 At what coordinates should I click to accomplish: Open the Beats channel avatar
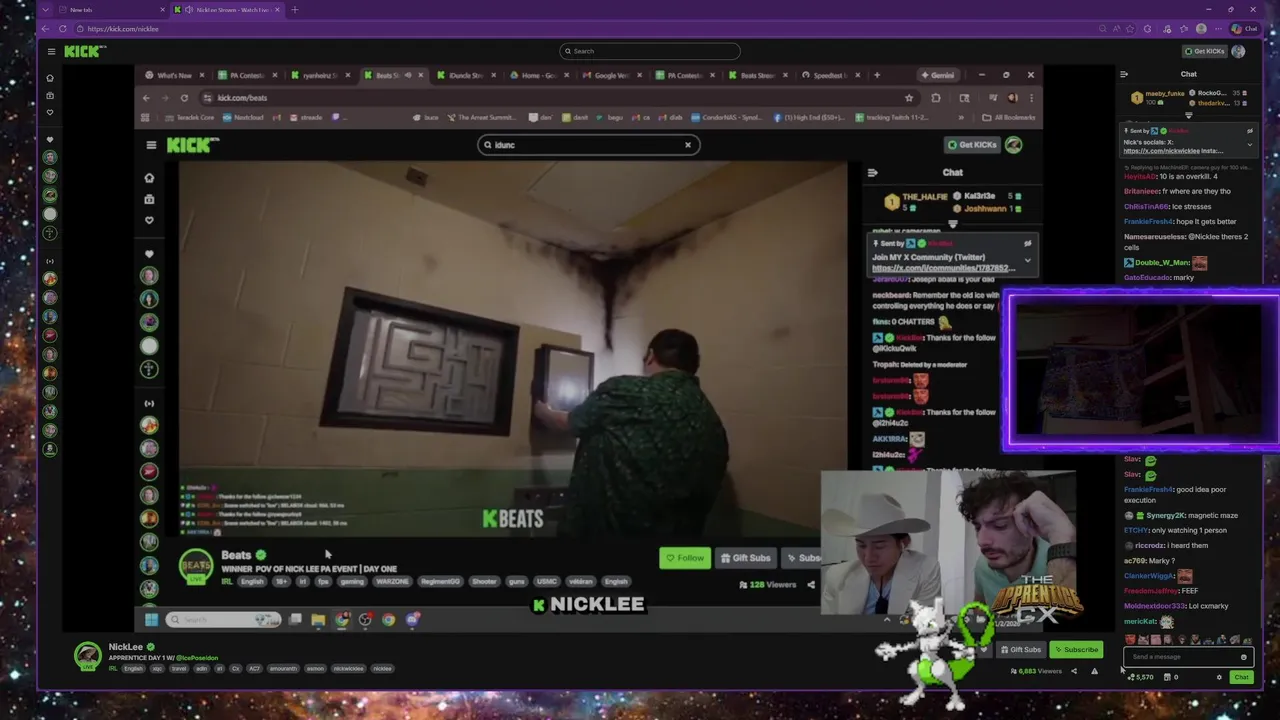196,566
